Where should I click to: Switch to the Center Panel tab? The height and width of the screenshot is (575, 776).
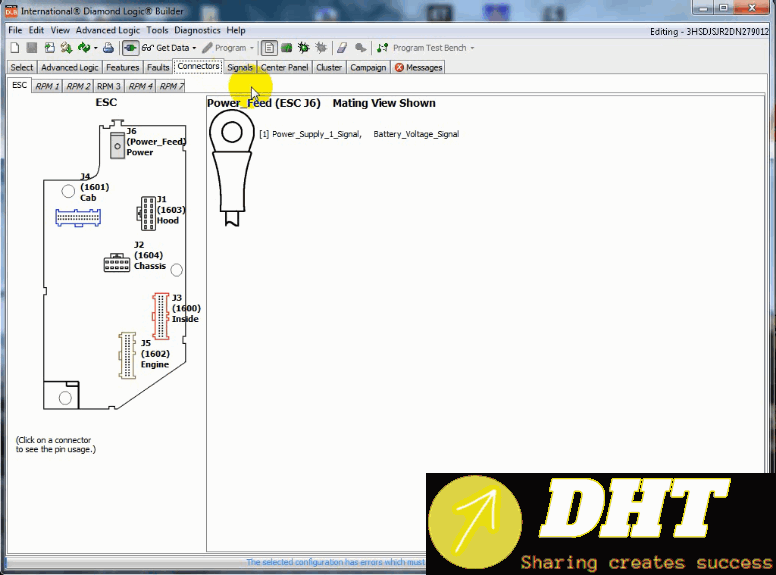coord(285,67)
